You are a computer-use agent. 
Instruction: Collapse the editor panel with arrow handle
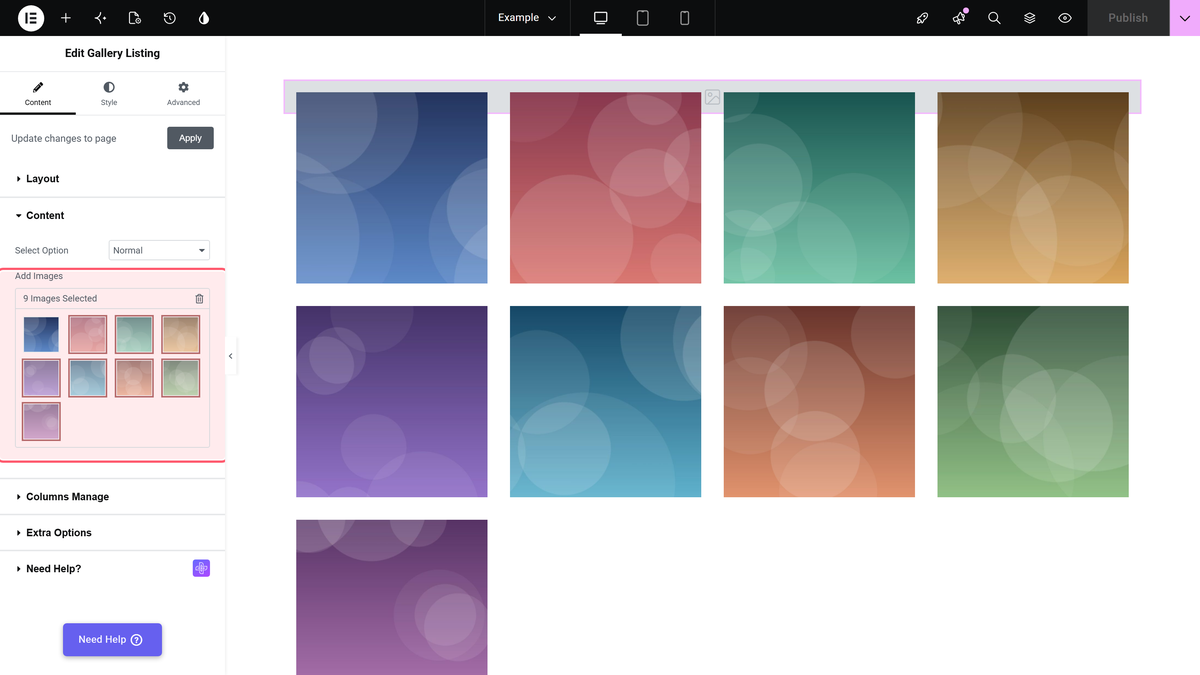pos(231,356)
